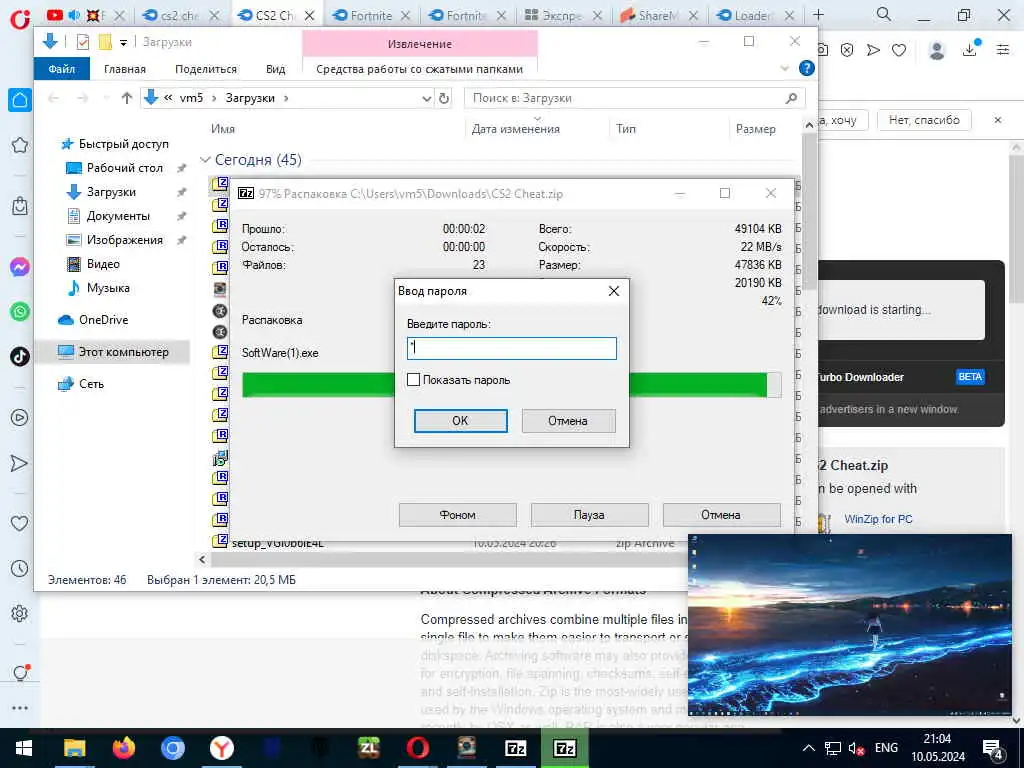Open history clock icon in Opera sidebar
The image size is (1024, 768).
(x=20, y=568)
